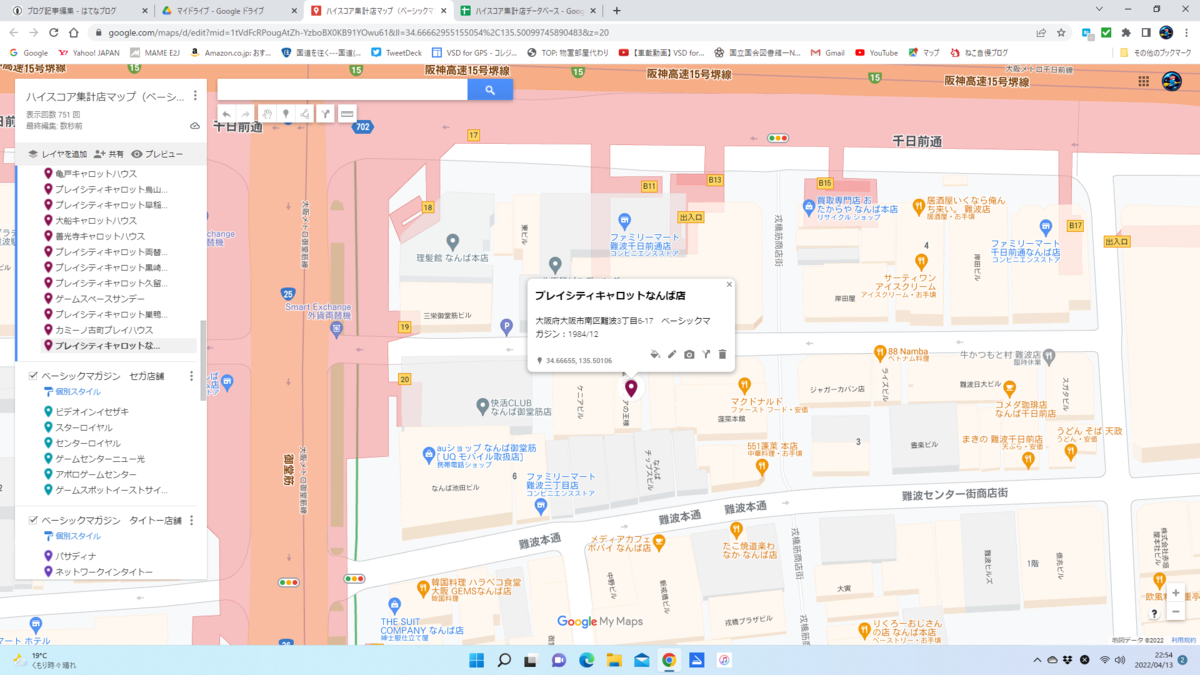The height and width of the screenshot is (675, 1200).
Task: Select the Add directions tool
Action: click(x=325, y=114)
